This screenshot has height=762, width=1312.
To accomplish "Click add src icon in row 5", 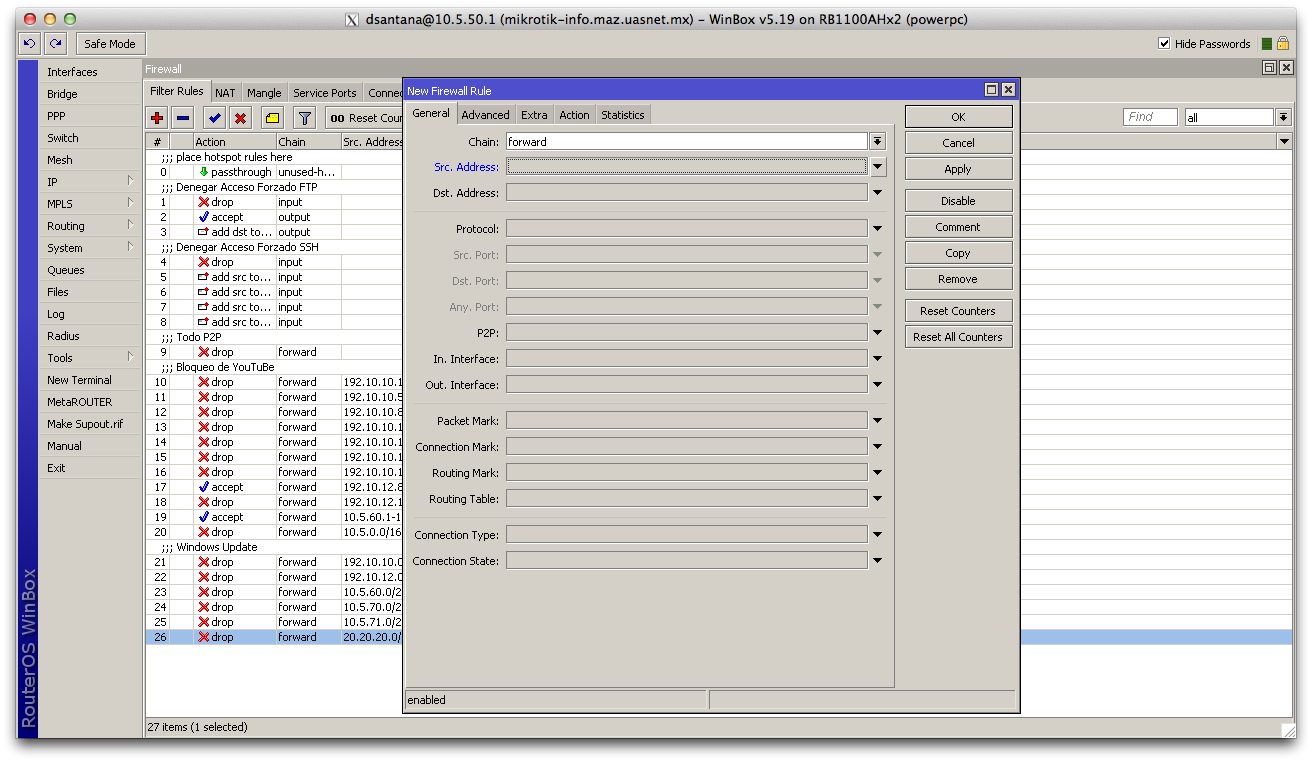I will pos(203,277).
